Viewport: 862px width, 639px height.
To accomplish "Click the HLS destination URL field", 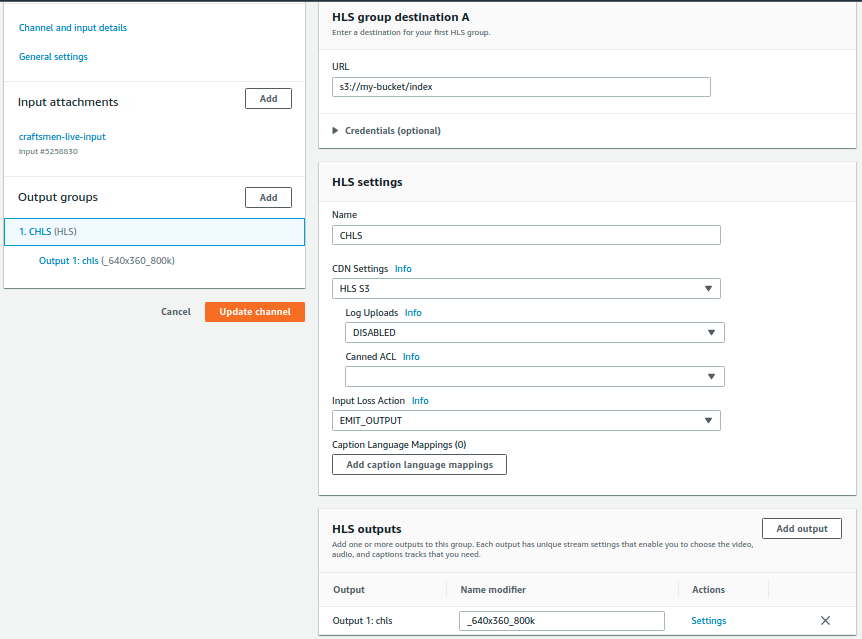I will point(521,87).
